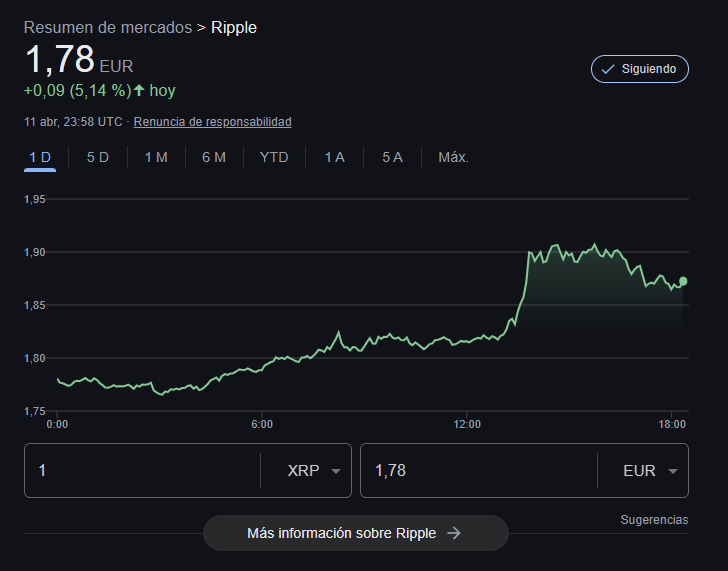
Task: Click the arrow icon beside Ripple info
Action: [x=454, y=533]
